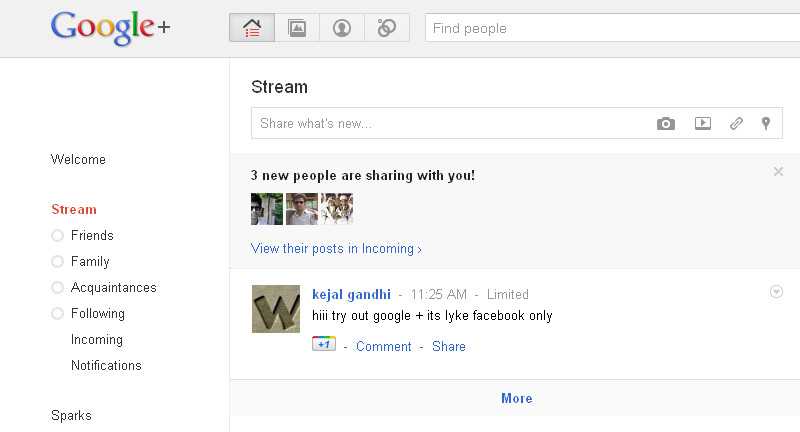Open the Home stream icon
The width and height of the screenshot is (800, 432).
(252, 28)
